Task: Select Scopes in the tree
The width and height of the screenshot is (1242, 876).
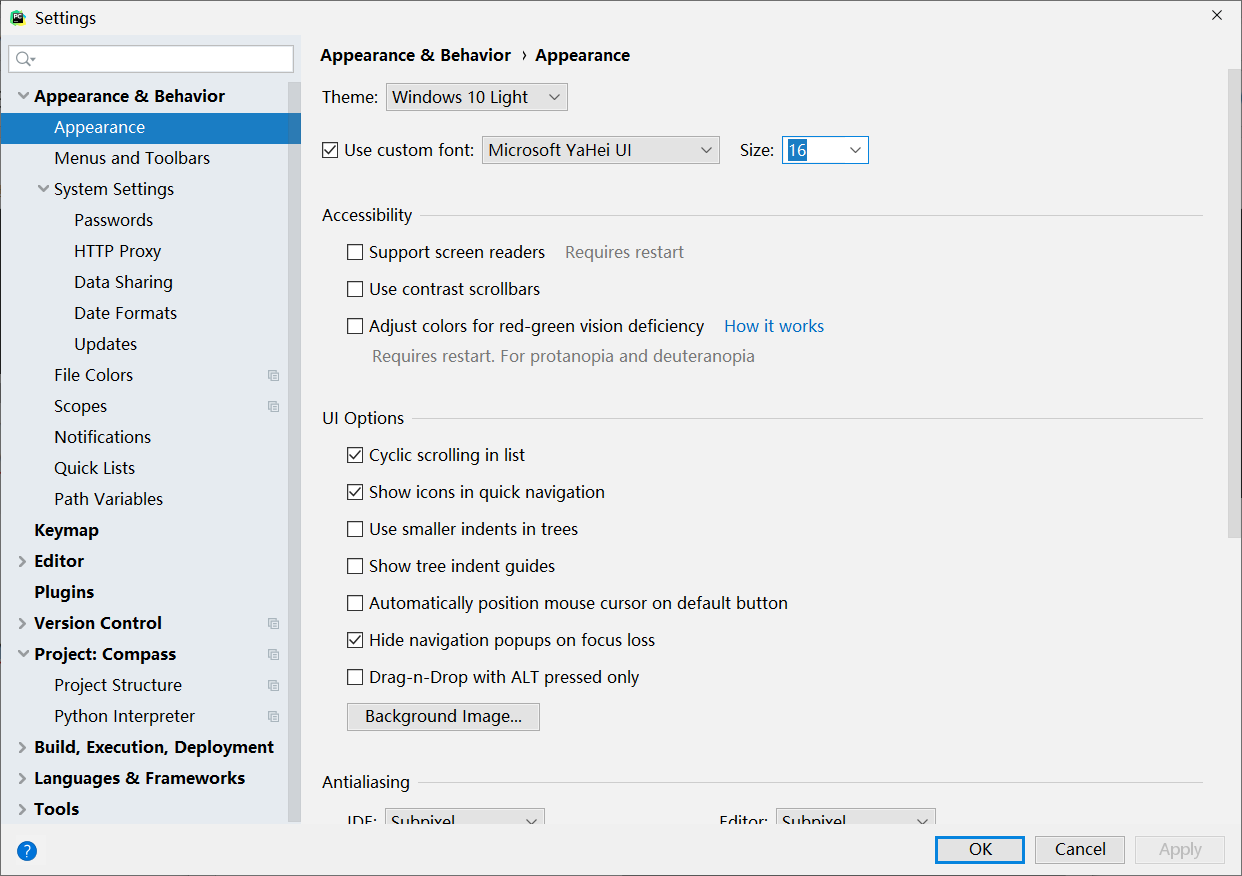Action: point(80,406)
